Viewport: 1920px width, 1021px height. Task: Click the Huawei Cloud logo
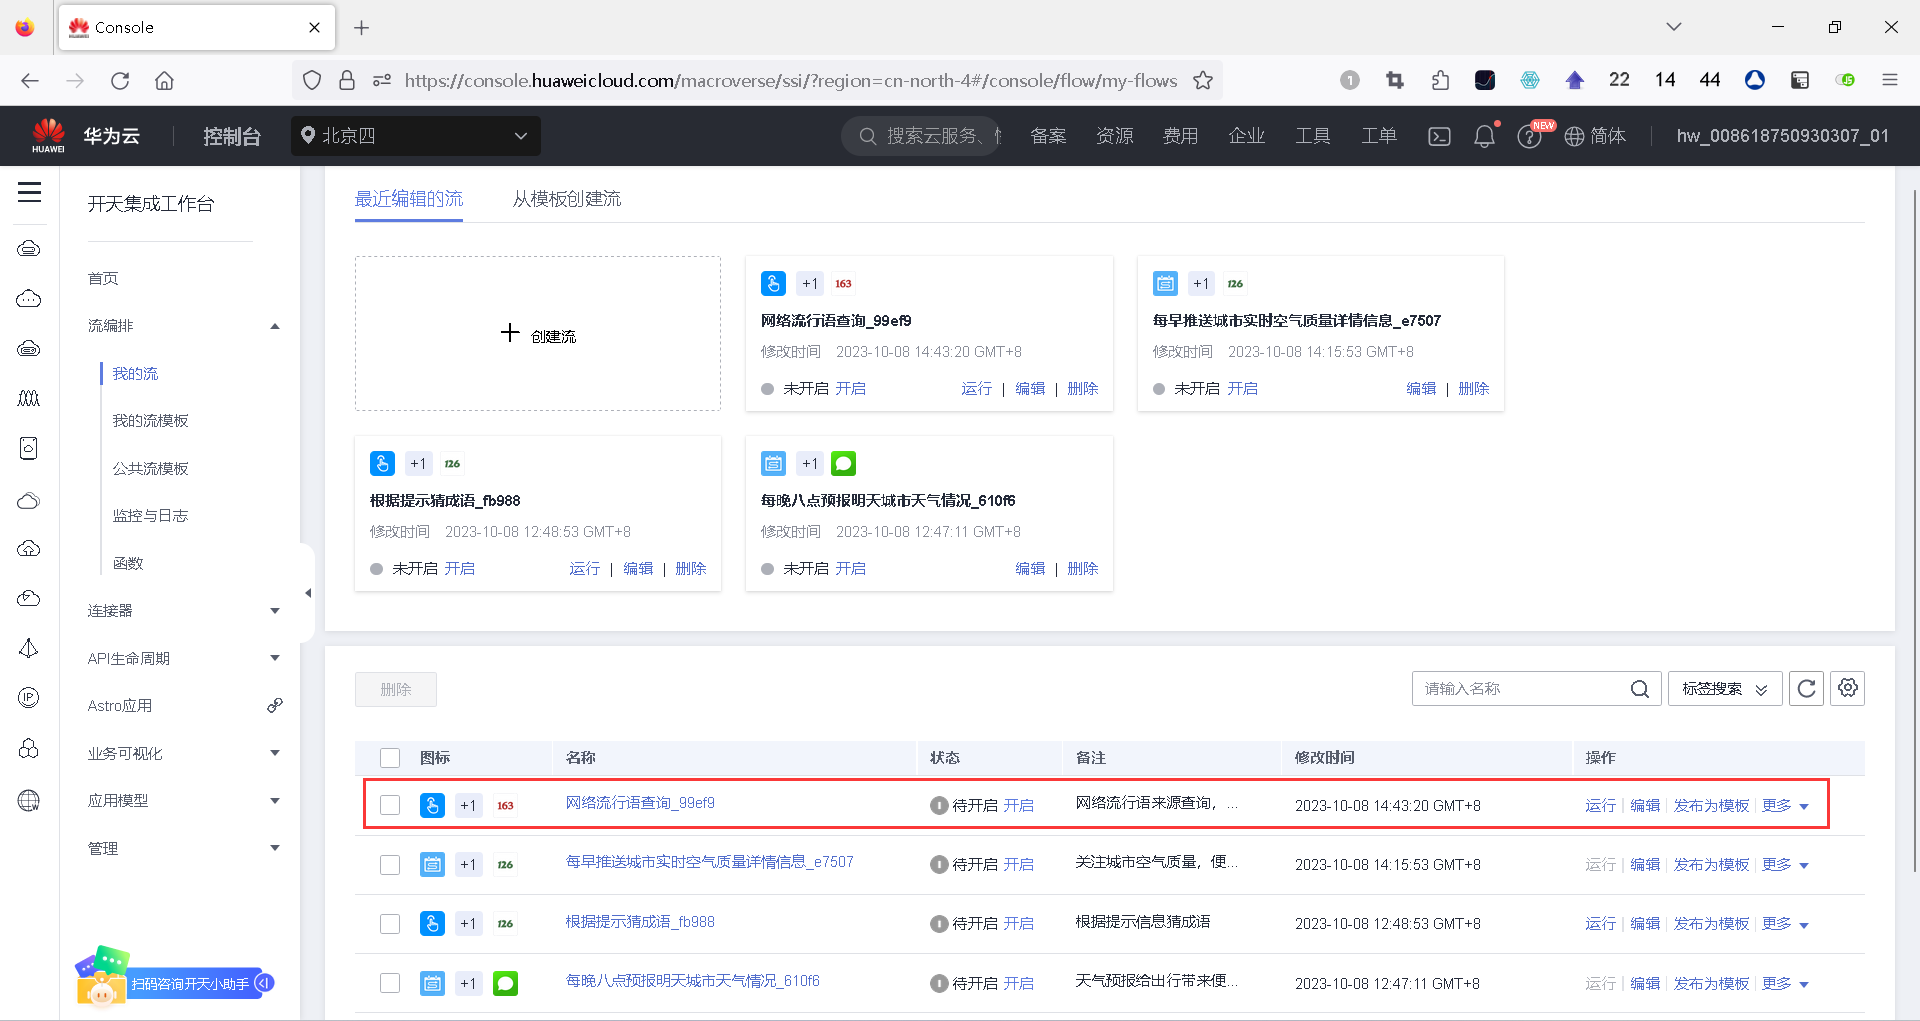(48, 135)
